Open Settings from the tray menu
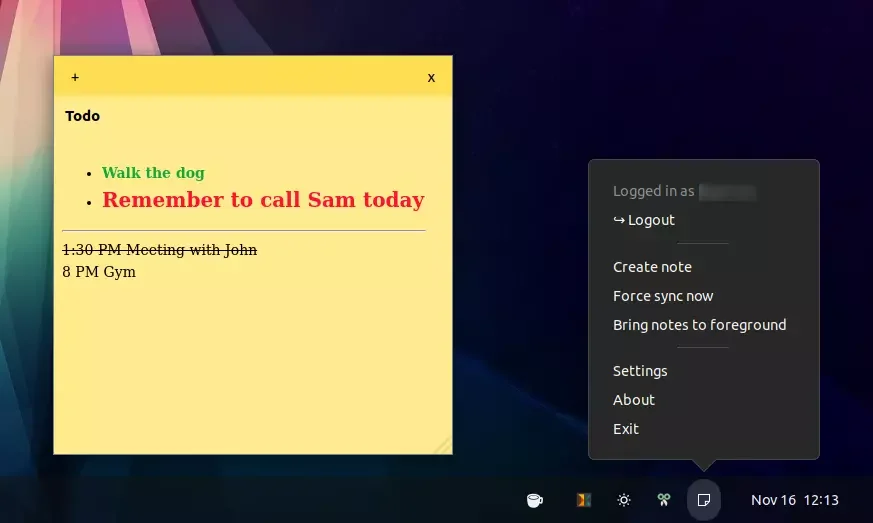Viewport: 873px width, 523px height. click(640, 371)
